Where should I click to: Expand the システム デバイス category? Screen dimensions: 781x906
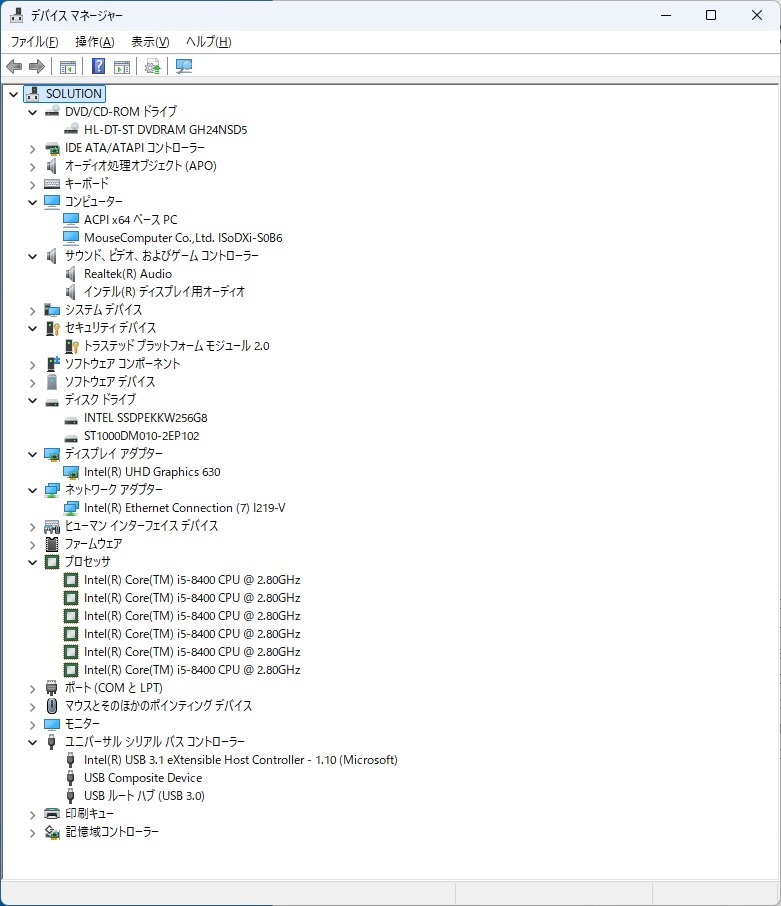coord(32,311)
